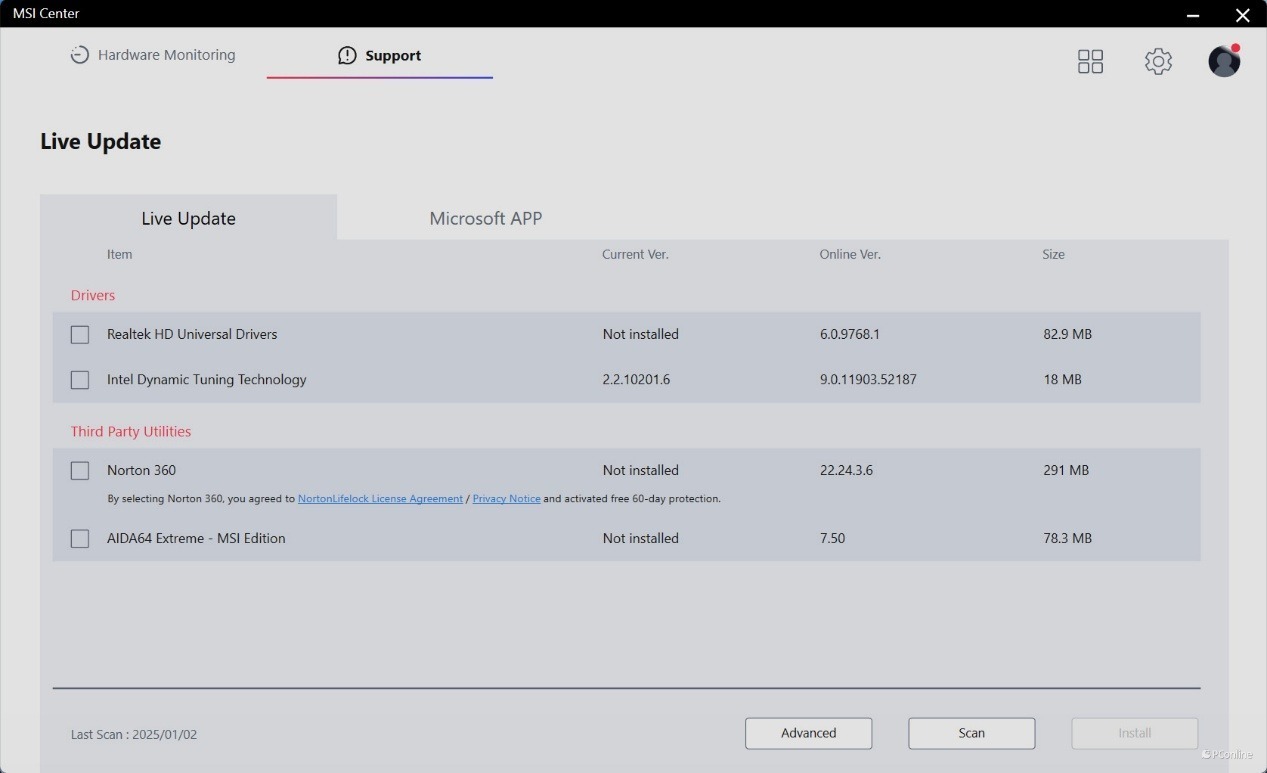Click the Item column header

point(119,254)
